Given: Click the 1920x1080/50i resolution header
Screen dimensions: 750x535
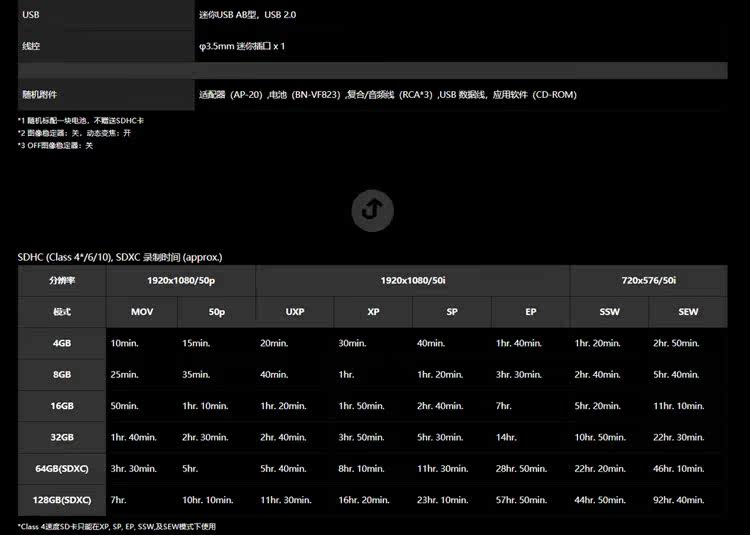Looking at the screenshot, I should pos(413,281).
